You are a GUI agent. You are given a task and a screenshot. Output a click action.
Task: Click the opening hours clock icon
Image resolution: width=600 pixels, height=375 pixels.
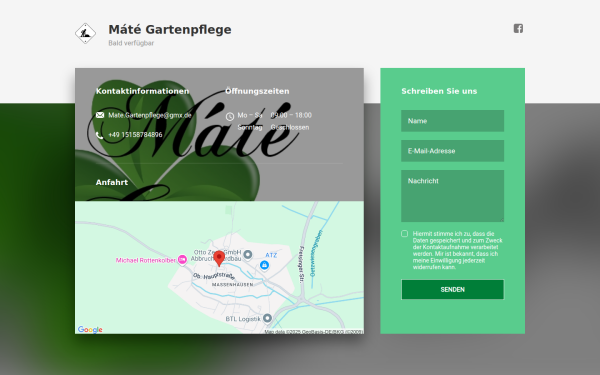(230, 116)
